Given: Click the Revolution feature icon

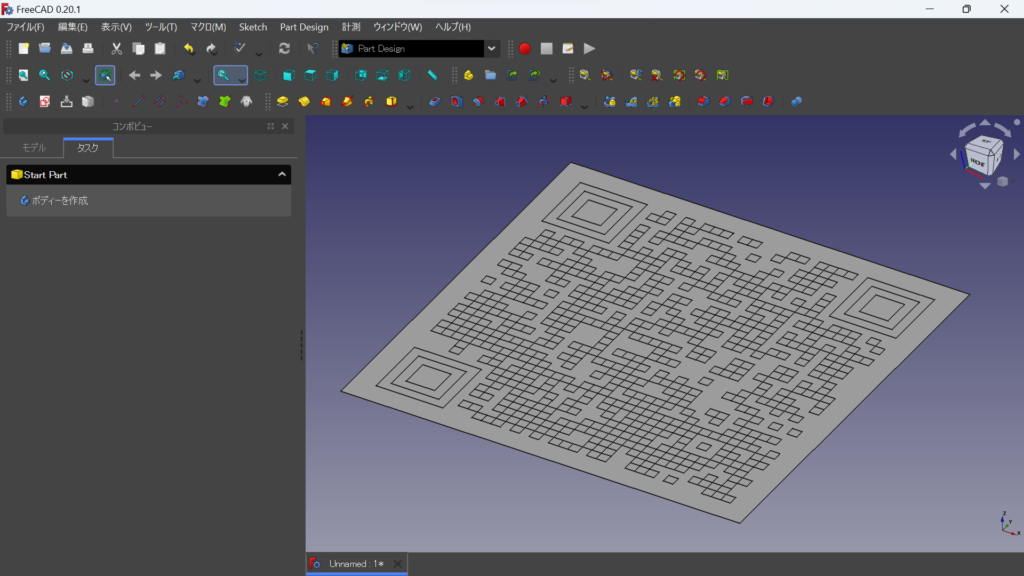Looking at the screenshot, I should (x=304, y=101).
